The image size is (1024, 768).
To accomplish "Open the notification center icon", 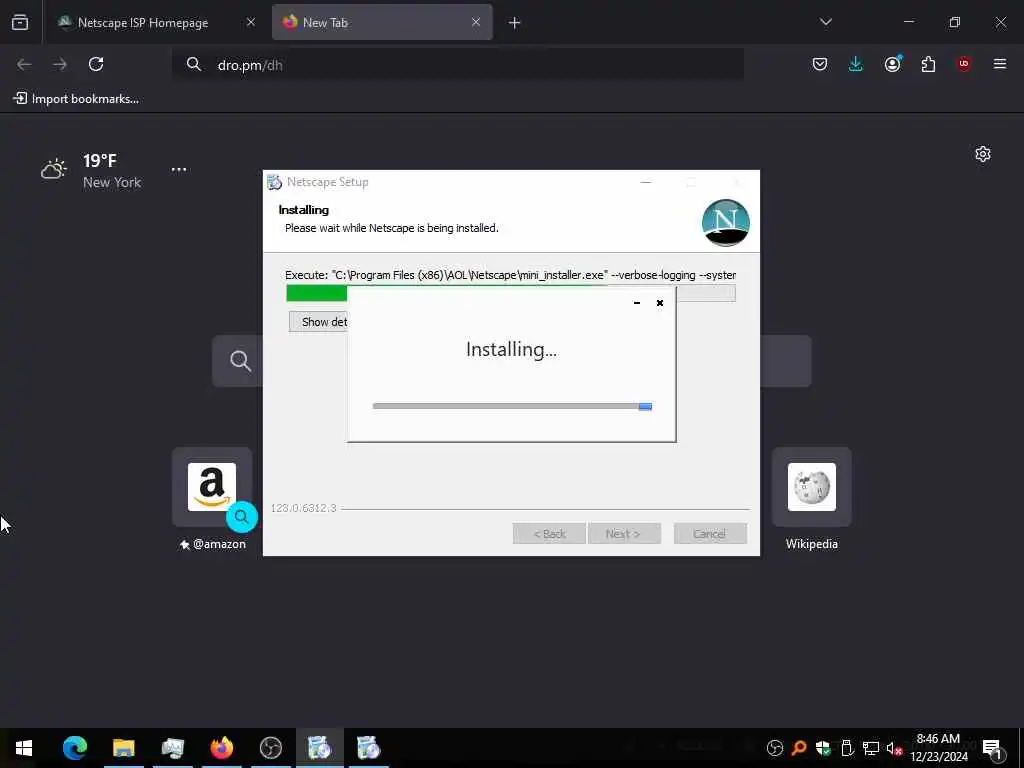I will click(x=993, y=748).
